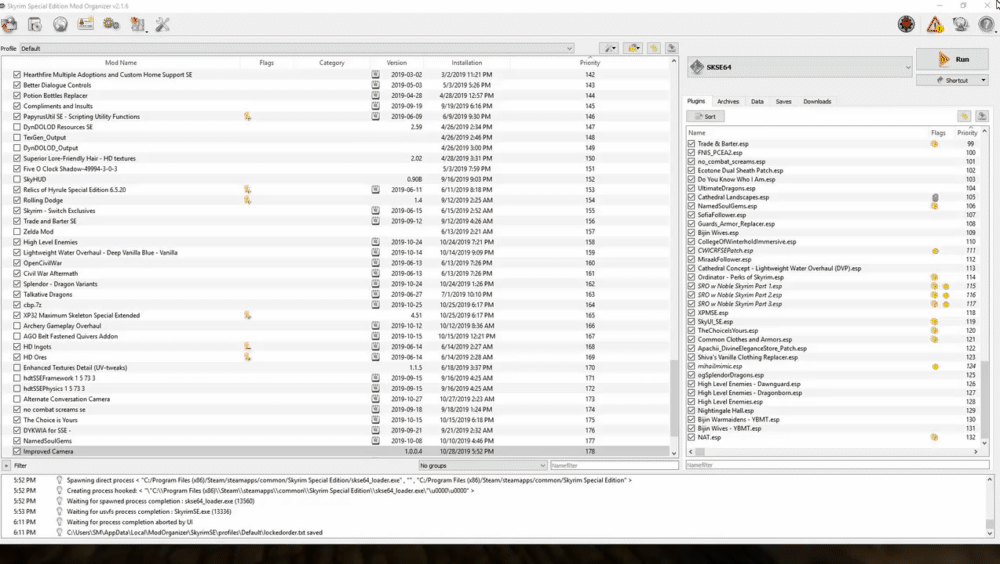Open the Profile Default dropdown

297,48
